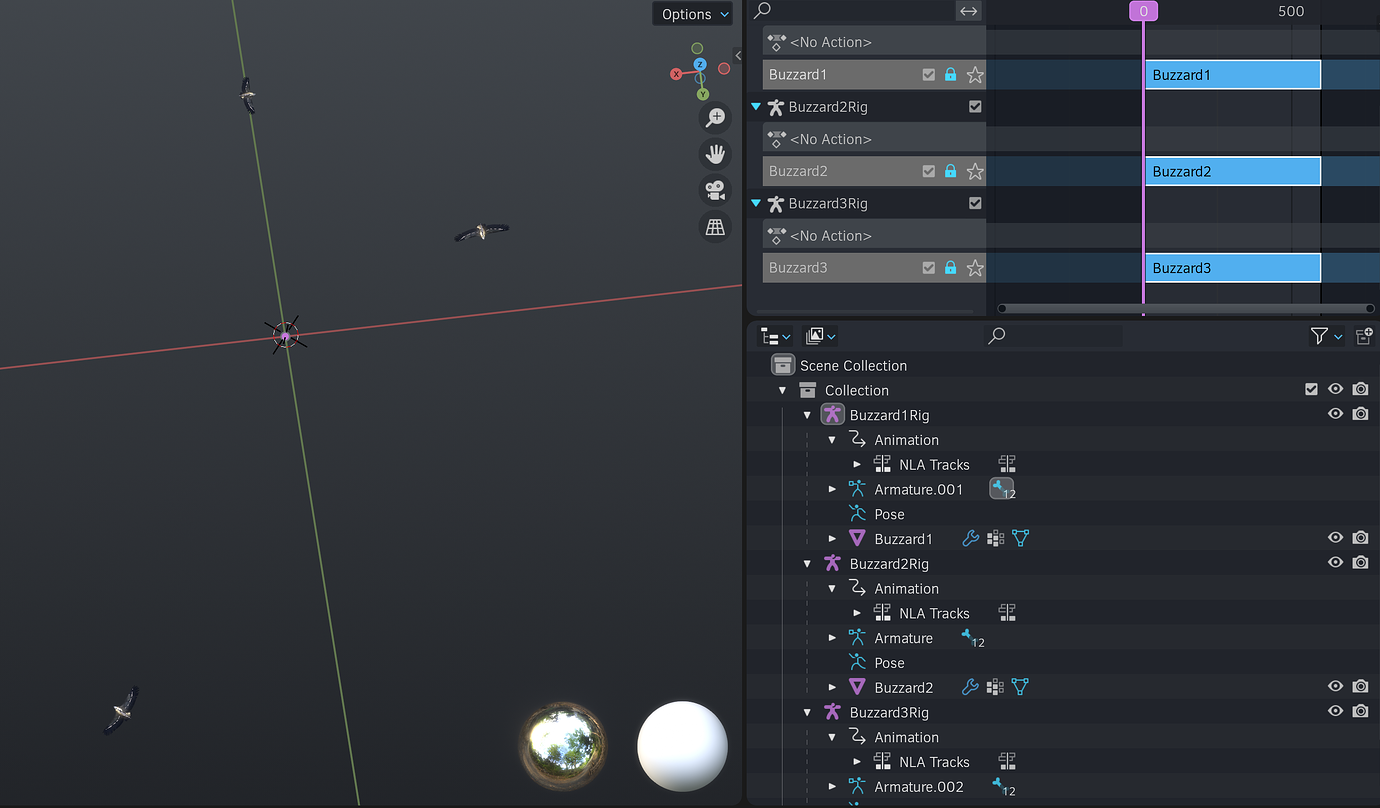Hide Buzzard1Rig with its eye icon
Viewport: 1380px width, 808px height.
1335,414
